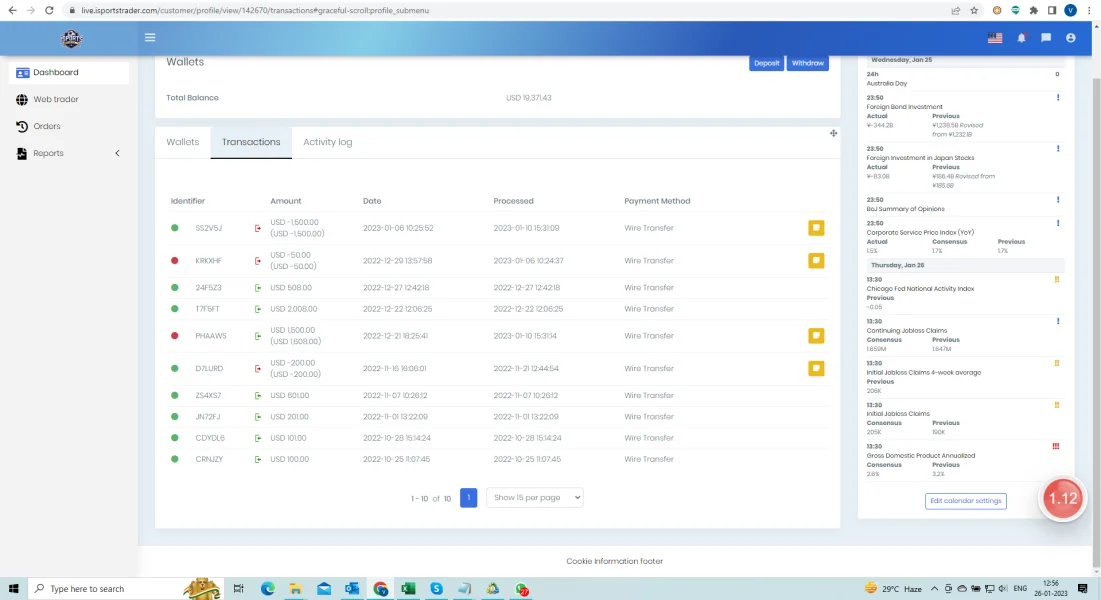The width and height of the screenshot is (1101, 600).
Task: Open the user profile account icon
Action: click(x=1071, y=38)
